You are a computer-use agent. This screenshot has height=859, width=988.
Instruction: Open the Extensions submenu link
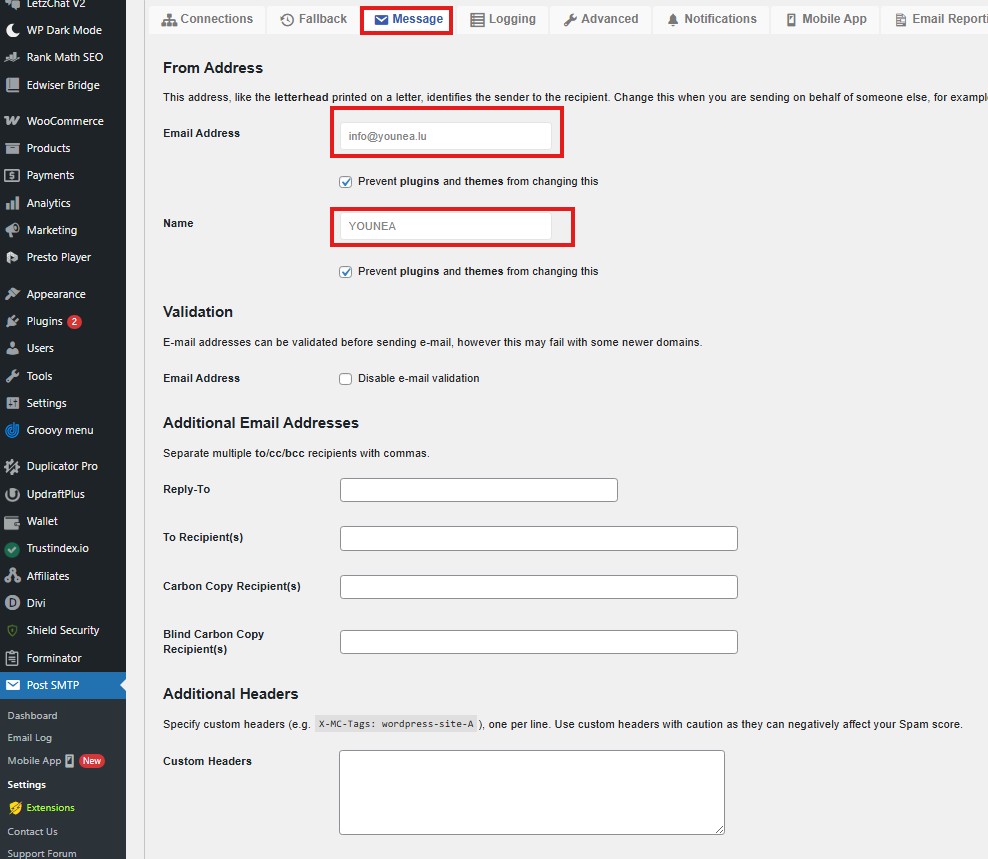[x=42, y=807]
